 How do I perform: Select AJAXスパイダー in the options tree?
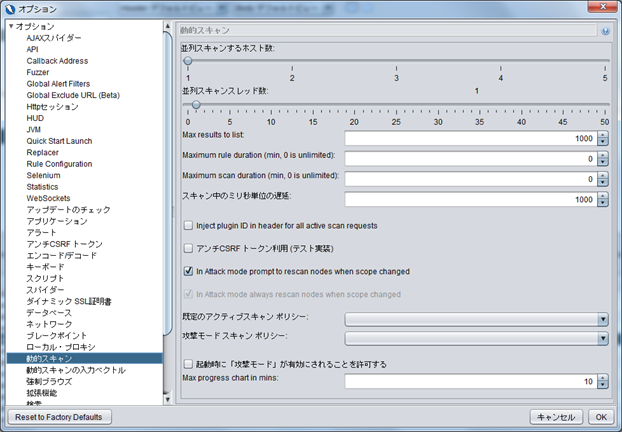(54, 38)
